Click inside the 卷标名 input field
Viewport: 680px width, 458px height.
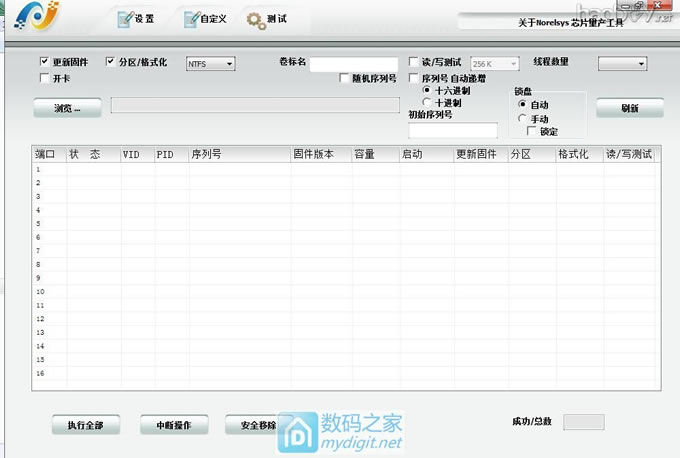coord(353,64)
